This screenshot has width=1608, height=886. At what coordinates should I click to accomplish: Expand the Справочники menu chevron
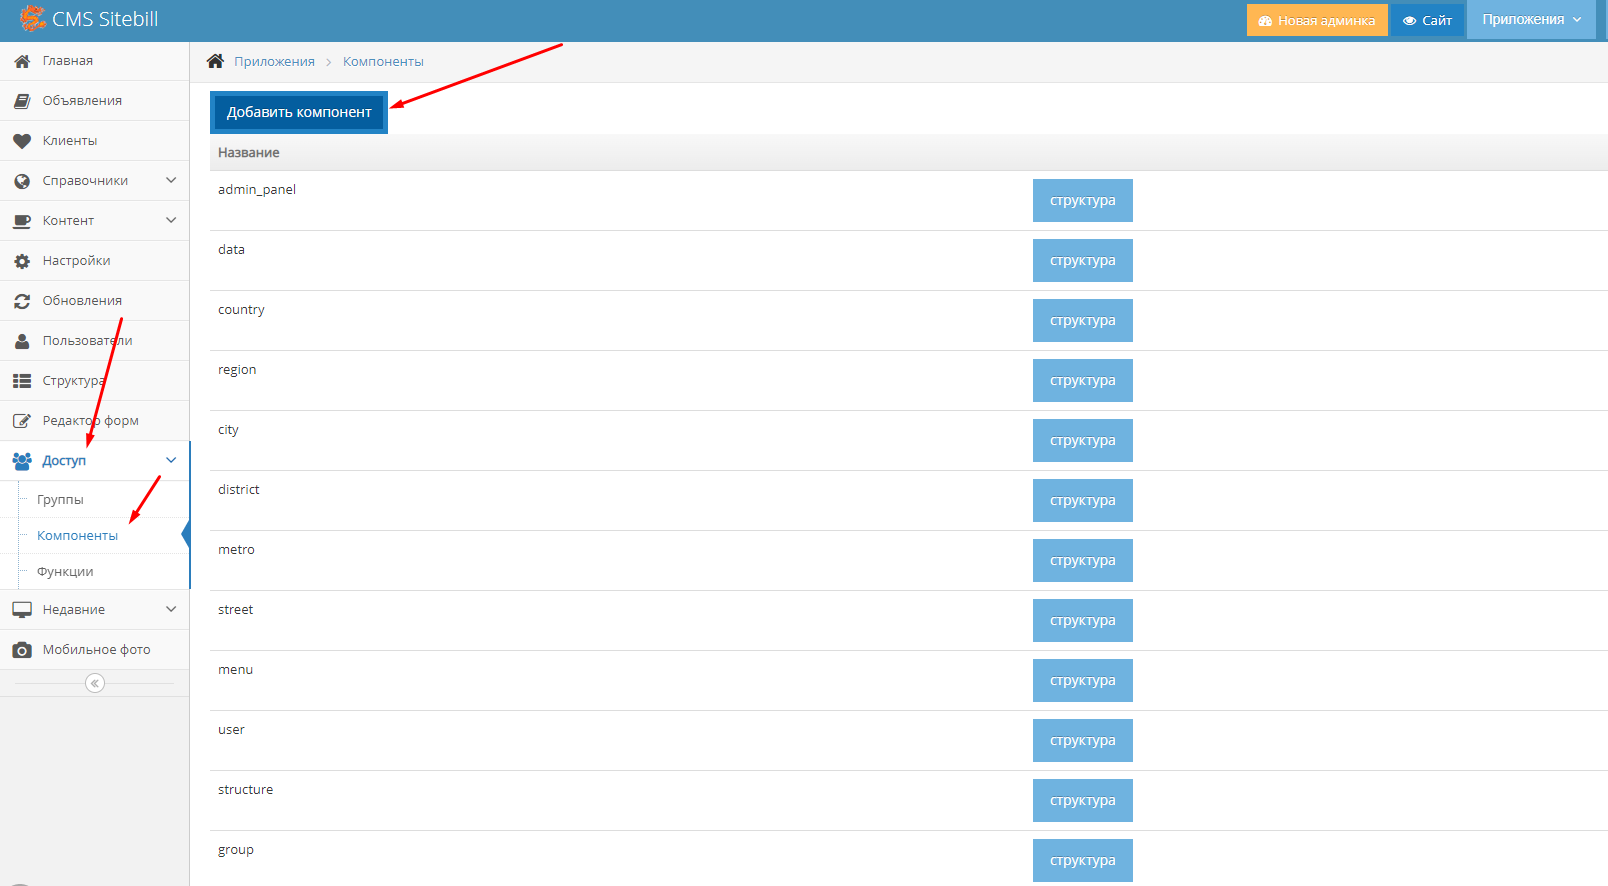171,180
